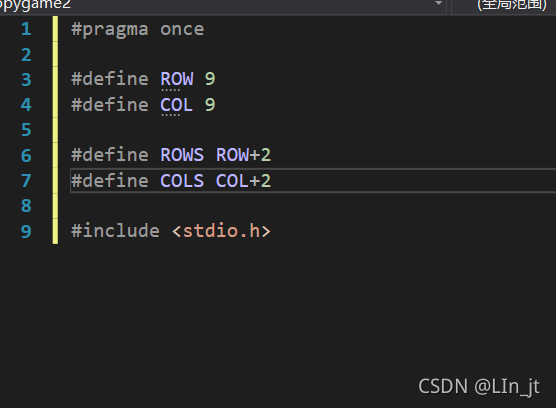The image size is (556, 408).
Task: Click line number 1 in gutter
Action: tap(26, 29)
